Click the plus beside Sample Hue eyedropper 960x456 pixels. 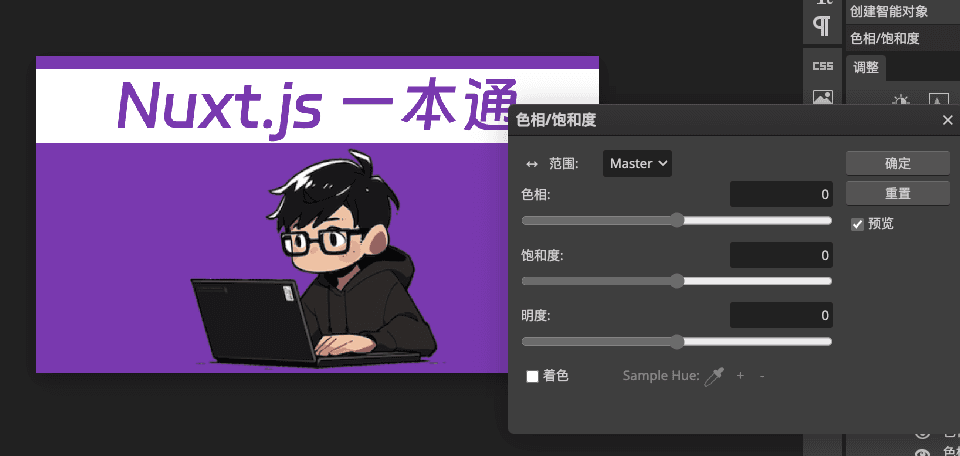pyautogui.click(x=740, y=375)
